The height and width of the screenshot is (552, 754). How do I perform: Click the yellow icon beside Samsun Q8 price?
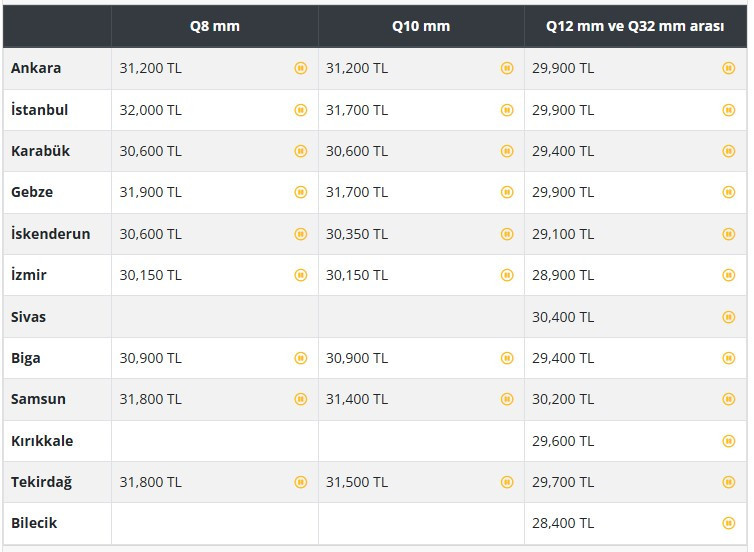tap(300, 399)
